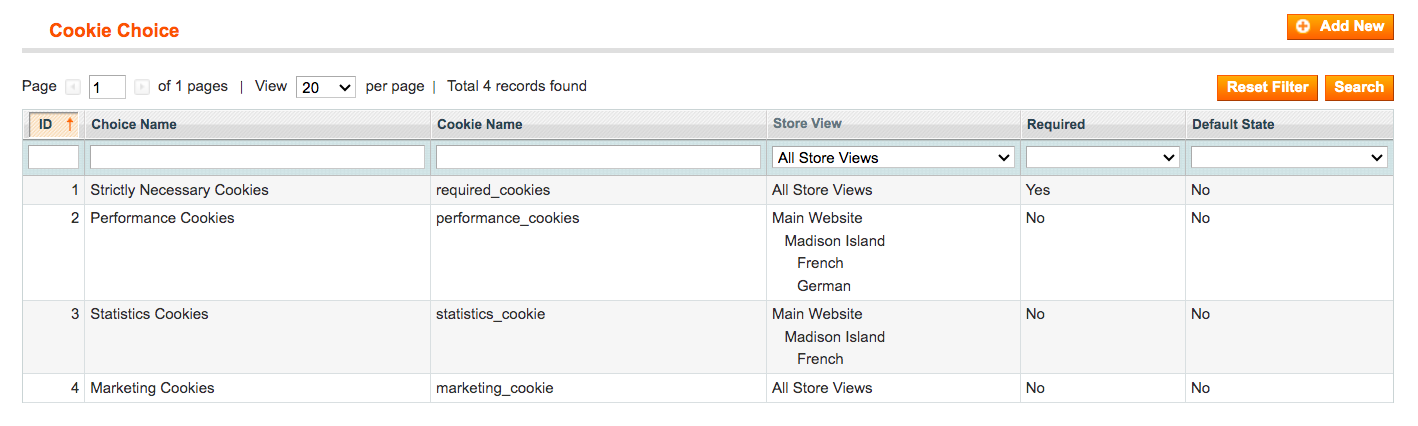Click the previous page arrow icon
1418x426 pixels.
tap(73, 87)
